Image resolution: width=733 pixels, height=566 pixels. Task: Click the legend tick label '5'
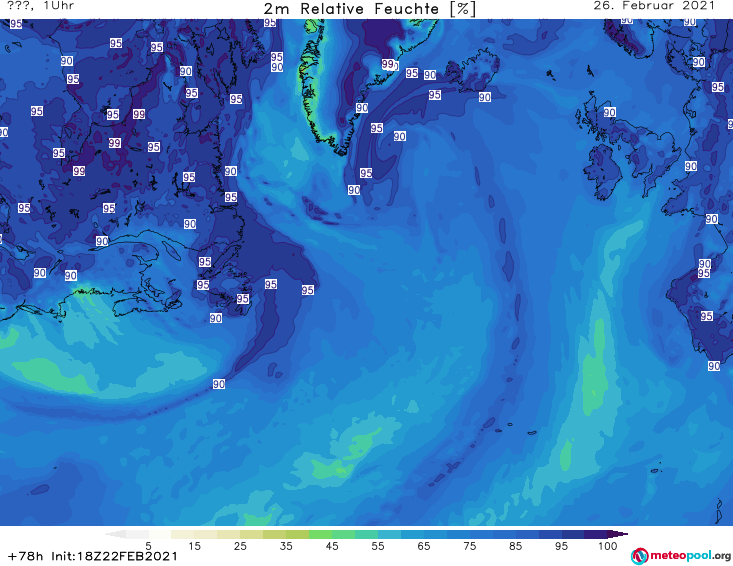tap(148, 545)
